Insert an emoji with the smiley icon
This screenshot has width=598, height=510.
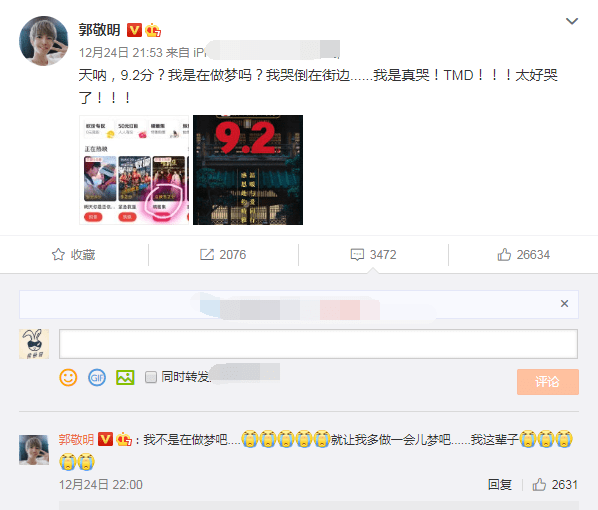point(68,378)
